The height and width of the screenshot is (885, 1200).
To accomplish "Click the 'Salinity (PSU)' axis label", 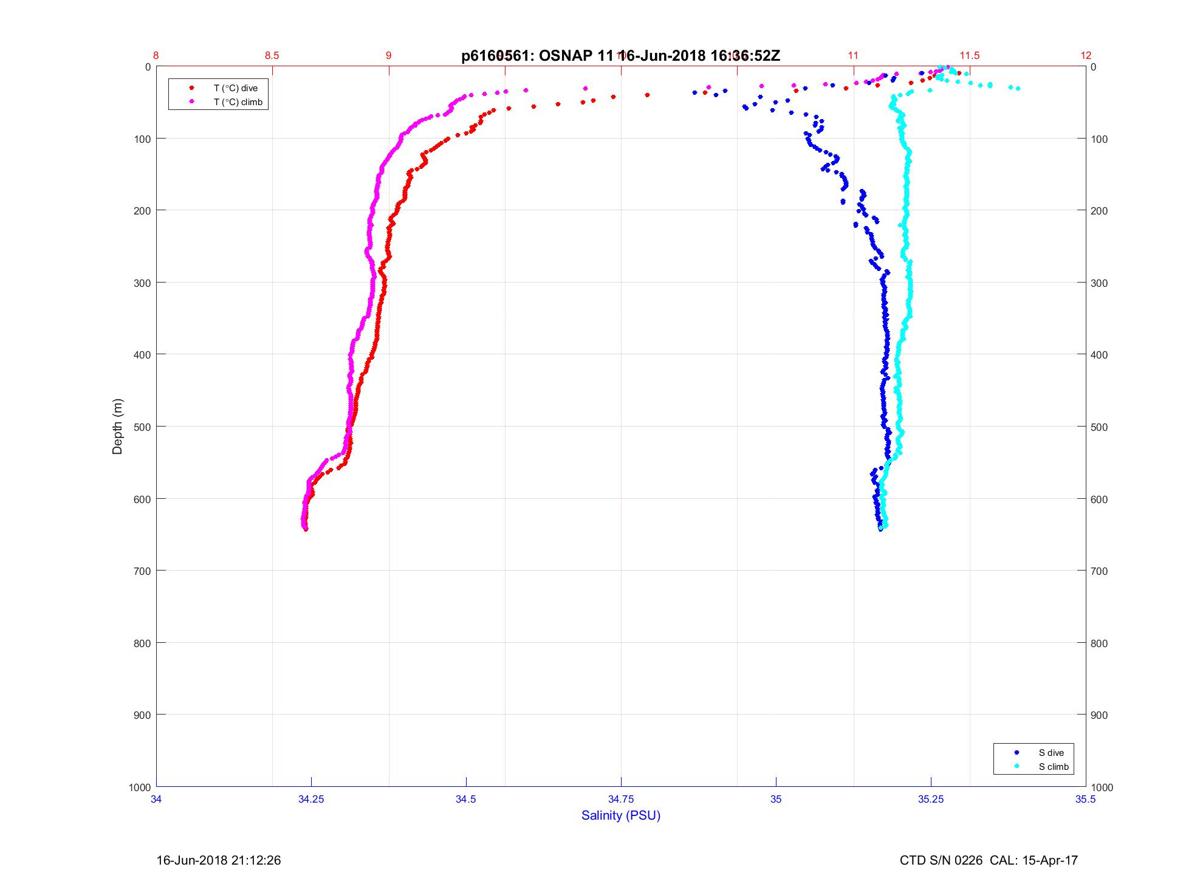I will (621, 815).
